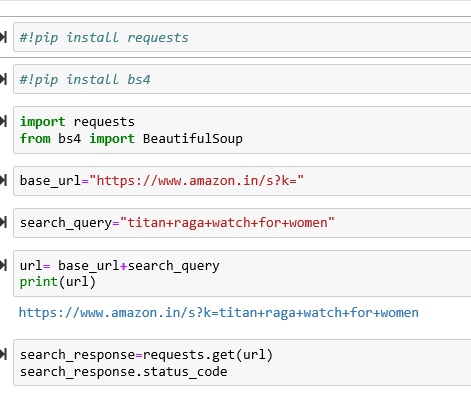Place cursor on 'import requests' line
This screenshot has height=395, width=471.
point(77,122)
